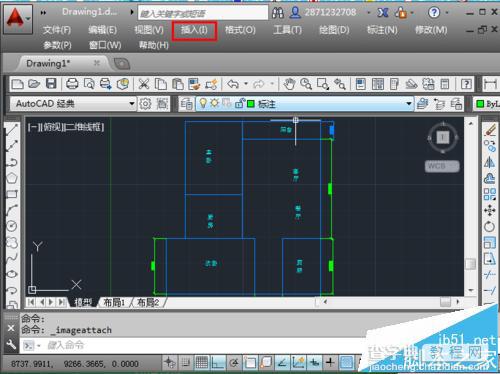
Task: Open the 插入(I) menu
Action: pyautogui.click(x=194, y=30)
